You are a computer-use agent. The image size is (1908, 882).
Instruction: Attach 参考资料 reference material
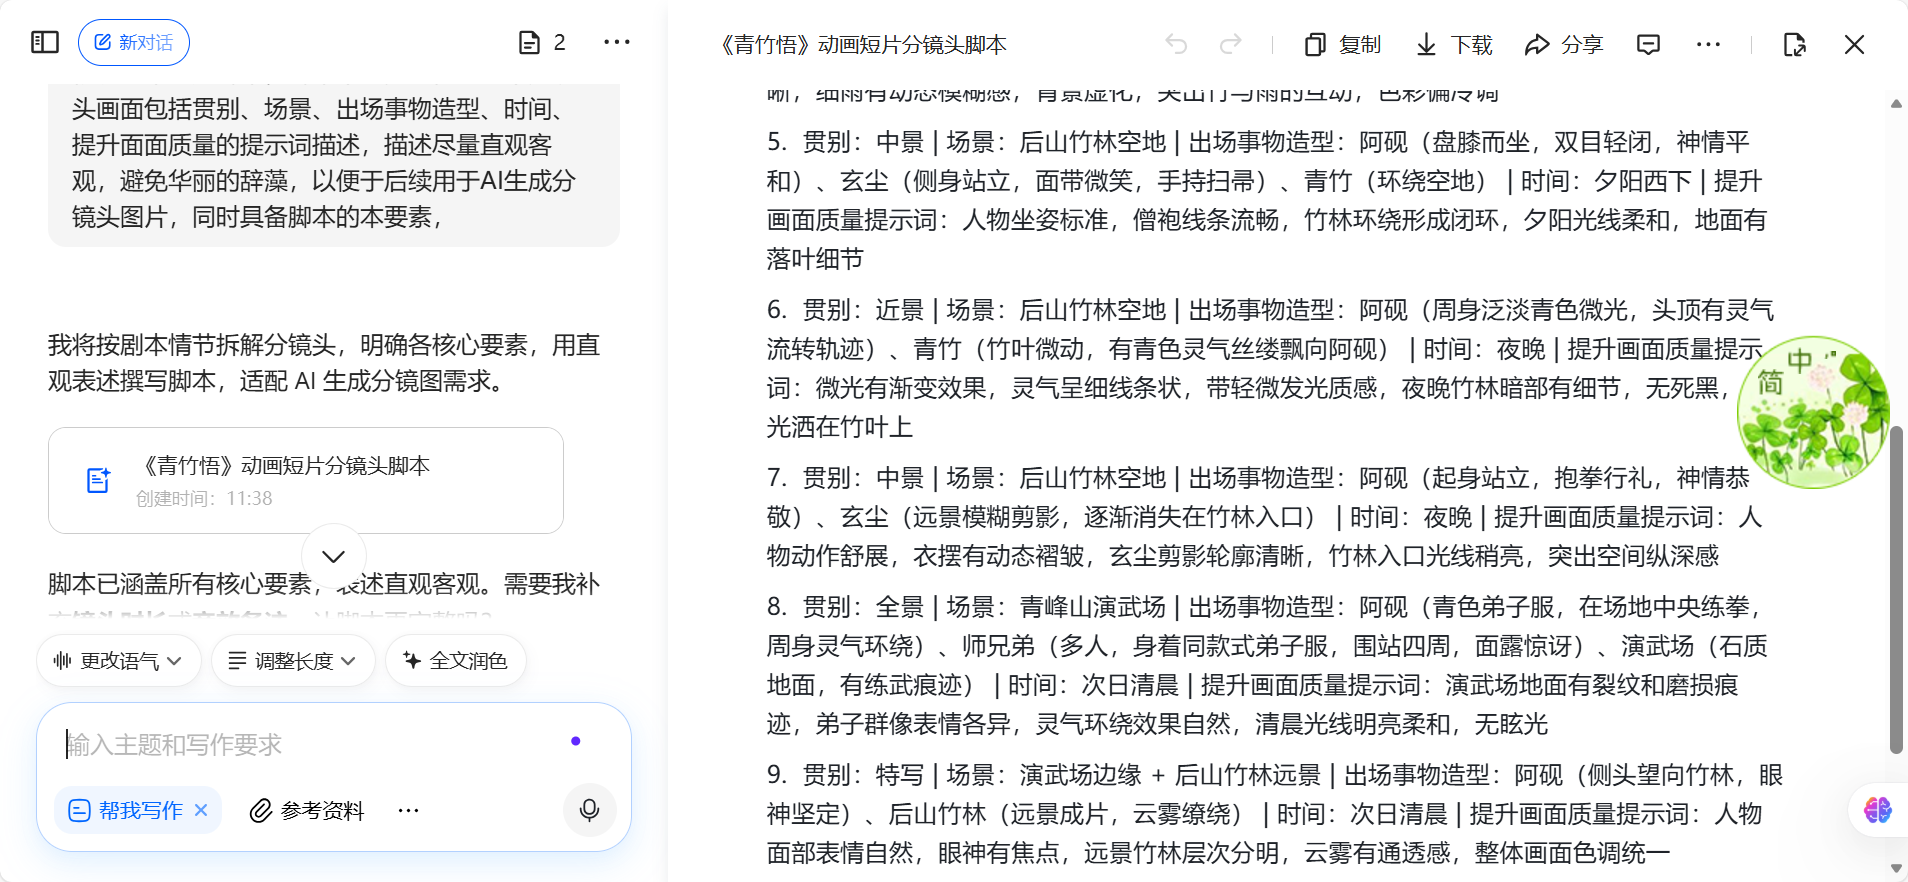pos(307,810)
